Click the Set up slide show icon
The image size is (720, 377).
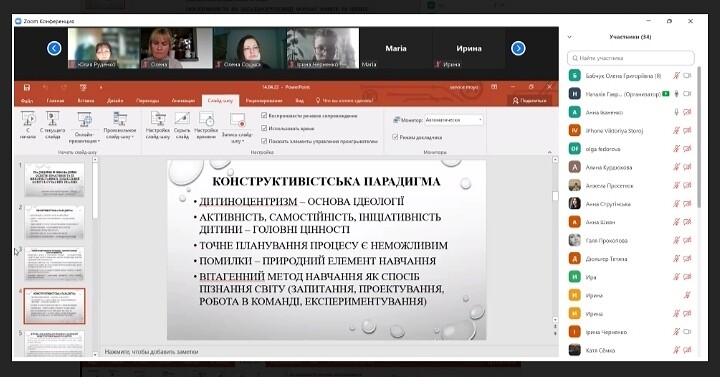pyautogui.click(x=158, y=119)
